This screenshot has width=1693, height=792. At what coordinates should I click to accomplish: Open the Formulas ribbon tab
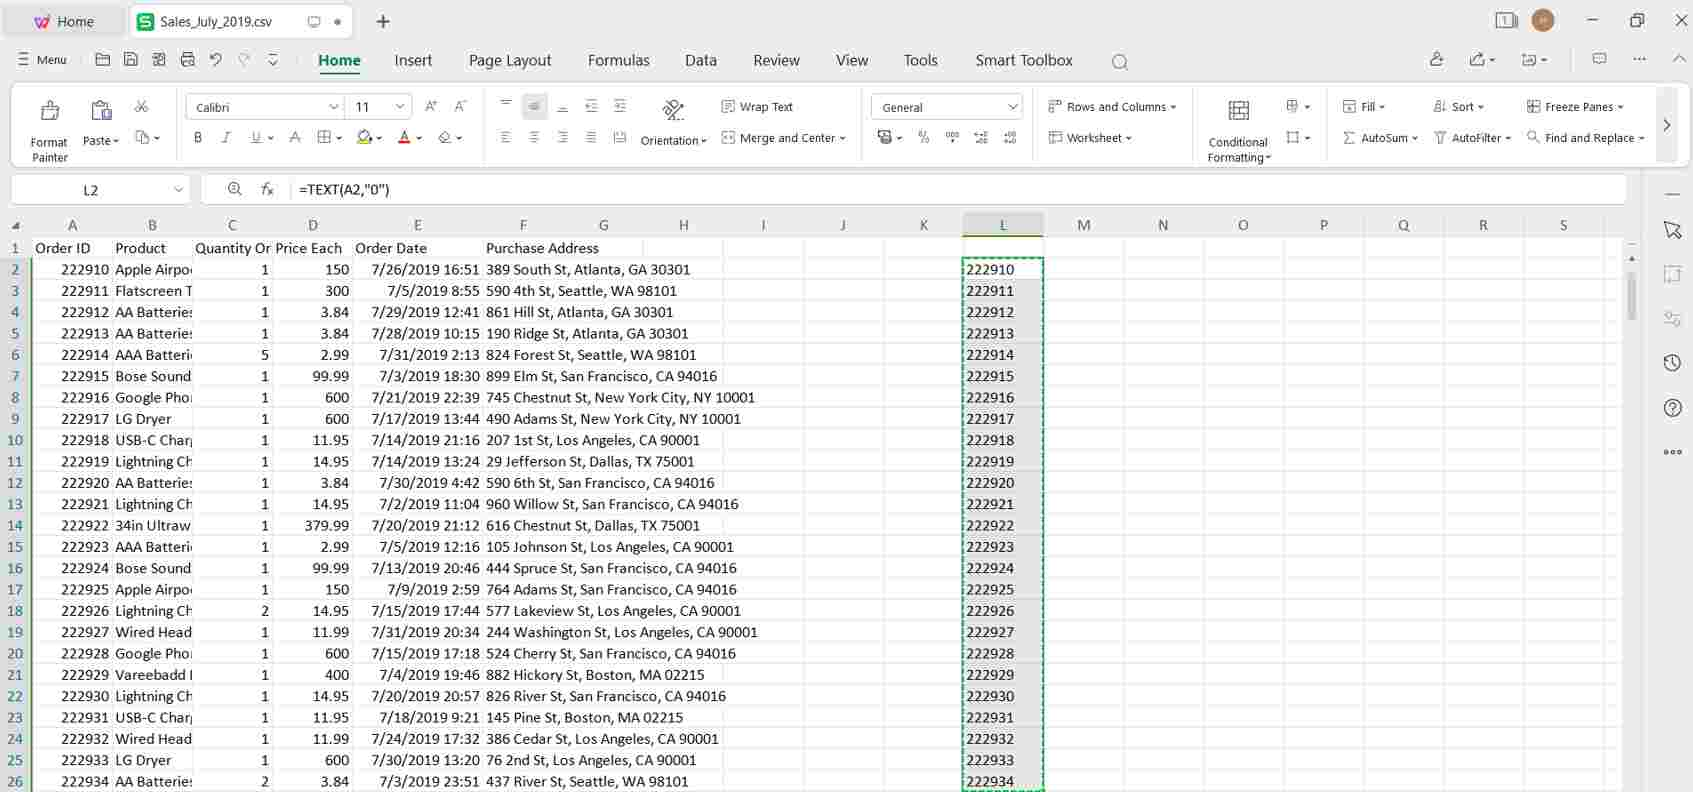tap(618, 60)
